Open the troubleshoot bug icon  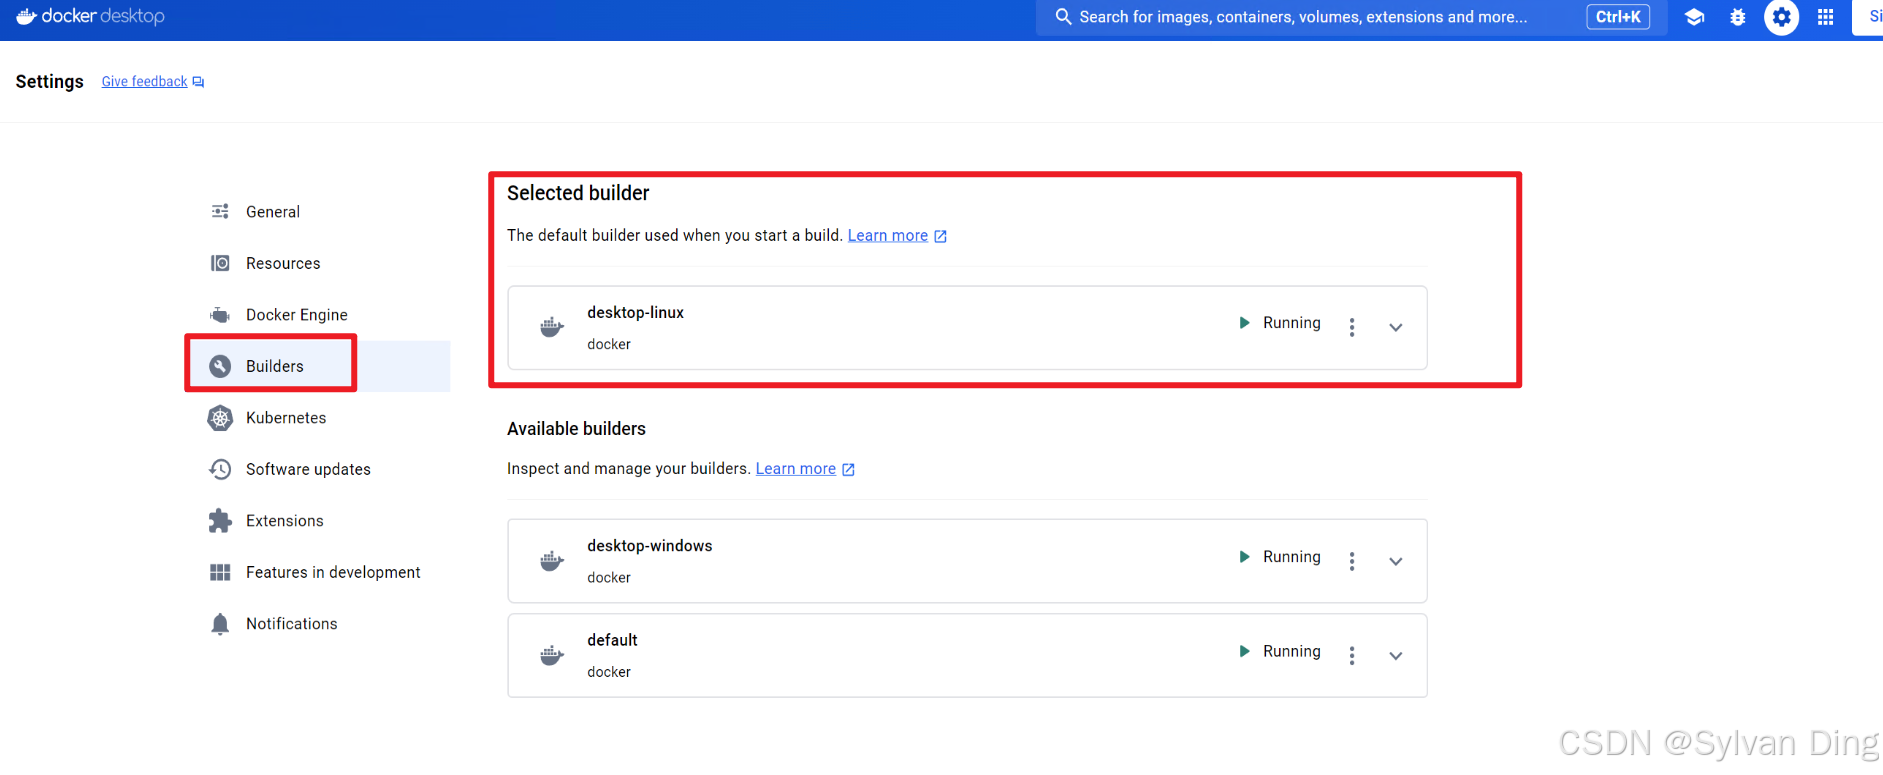tap(1738, 17)
